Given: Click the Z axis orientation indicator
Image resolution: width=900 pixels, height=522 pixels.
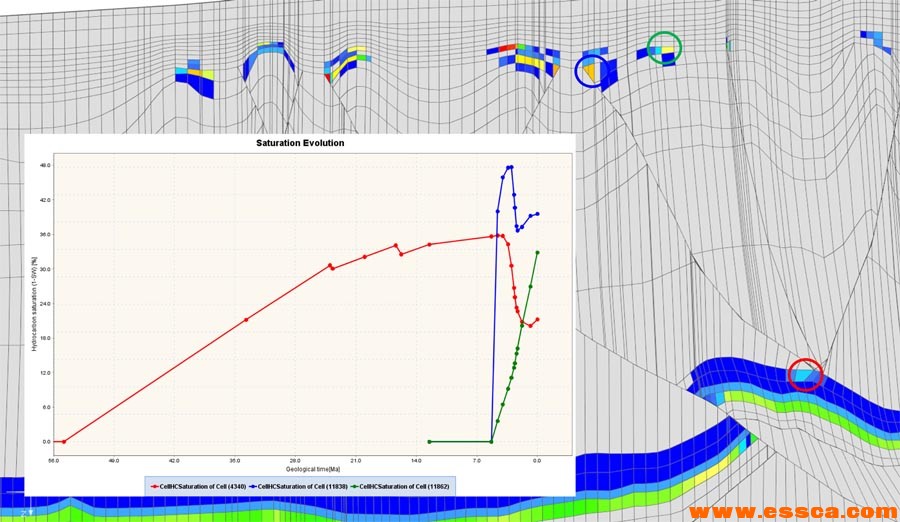Looking at the screenshot, I should coord(28,513).
